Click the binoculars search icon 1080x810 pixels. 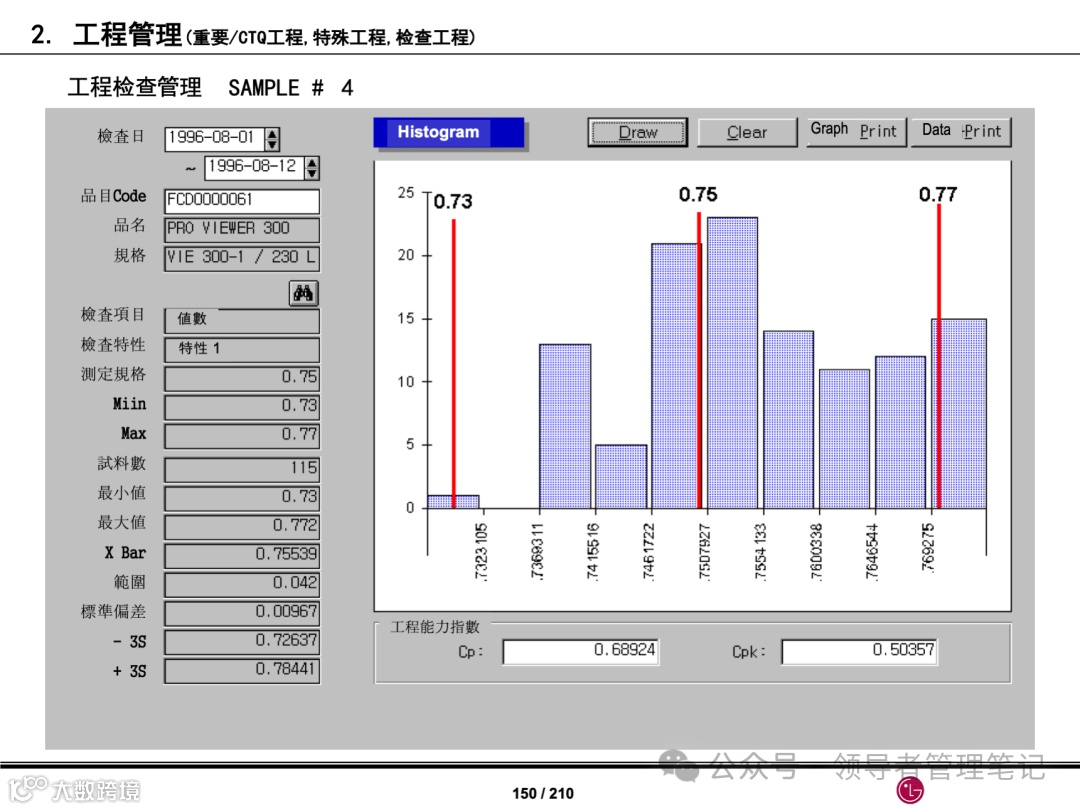(303, 293)
